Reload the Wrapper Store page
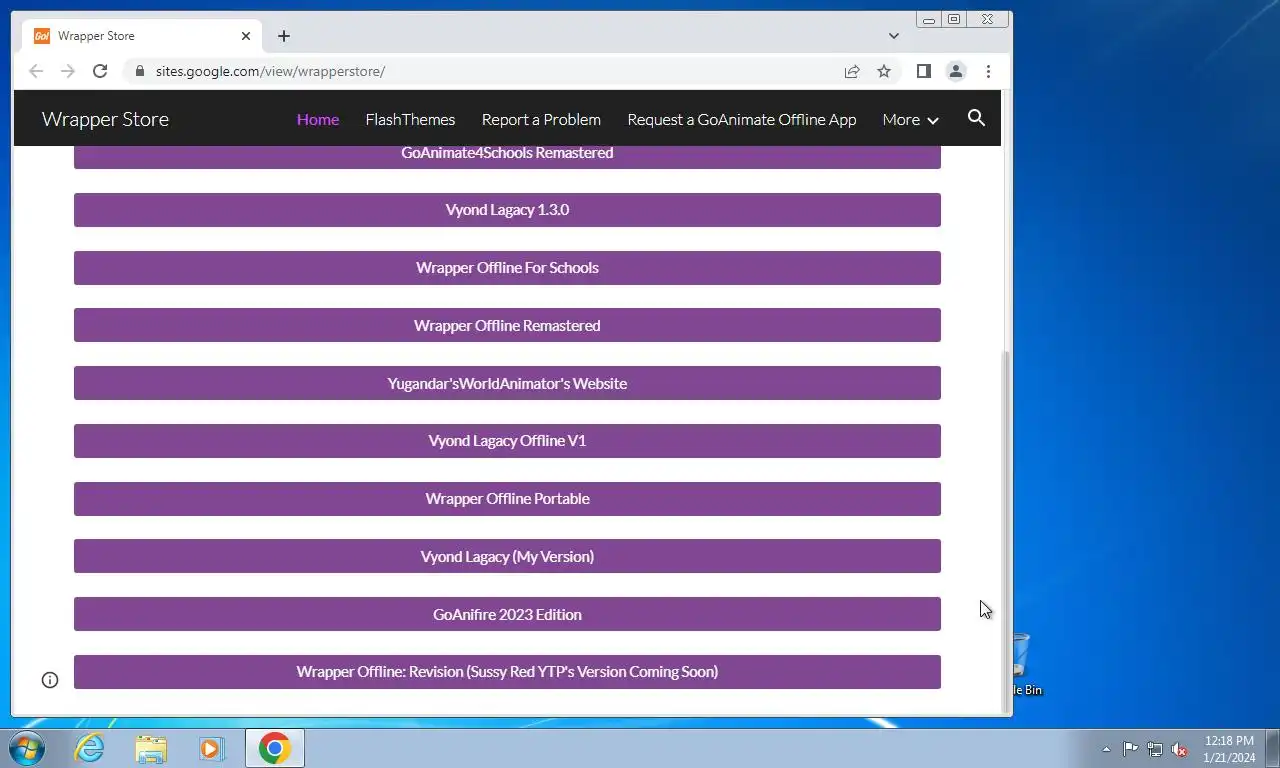 [100, 71]
